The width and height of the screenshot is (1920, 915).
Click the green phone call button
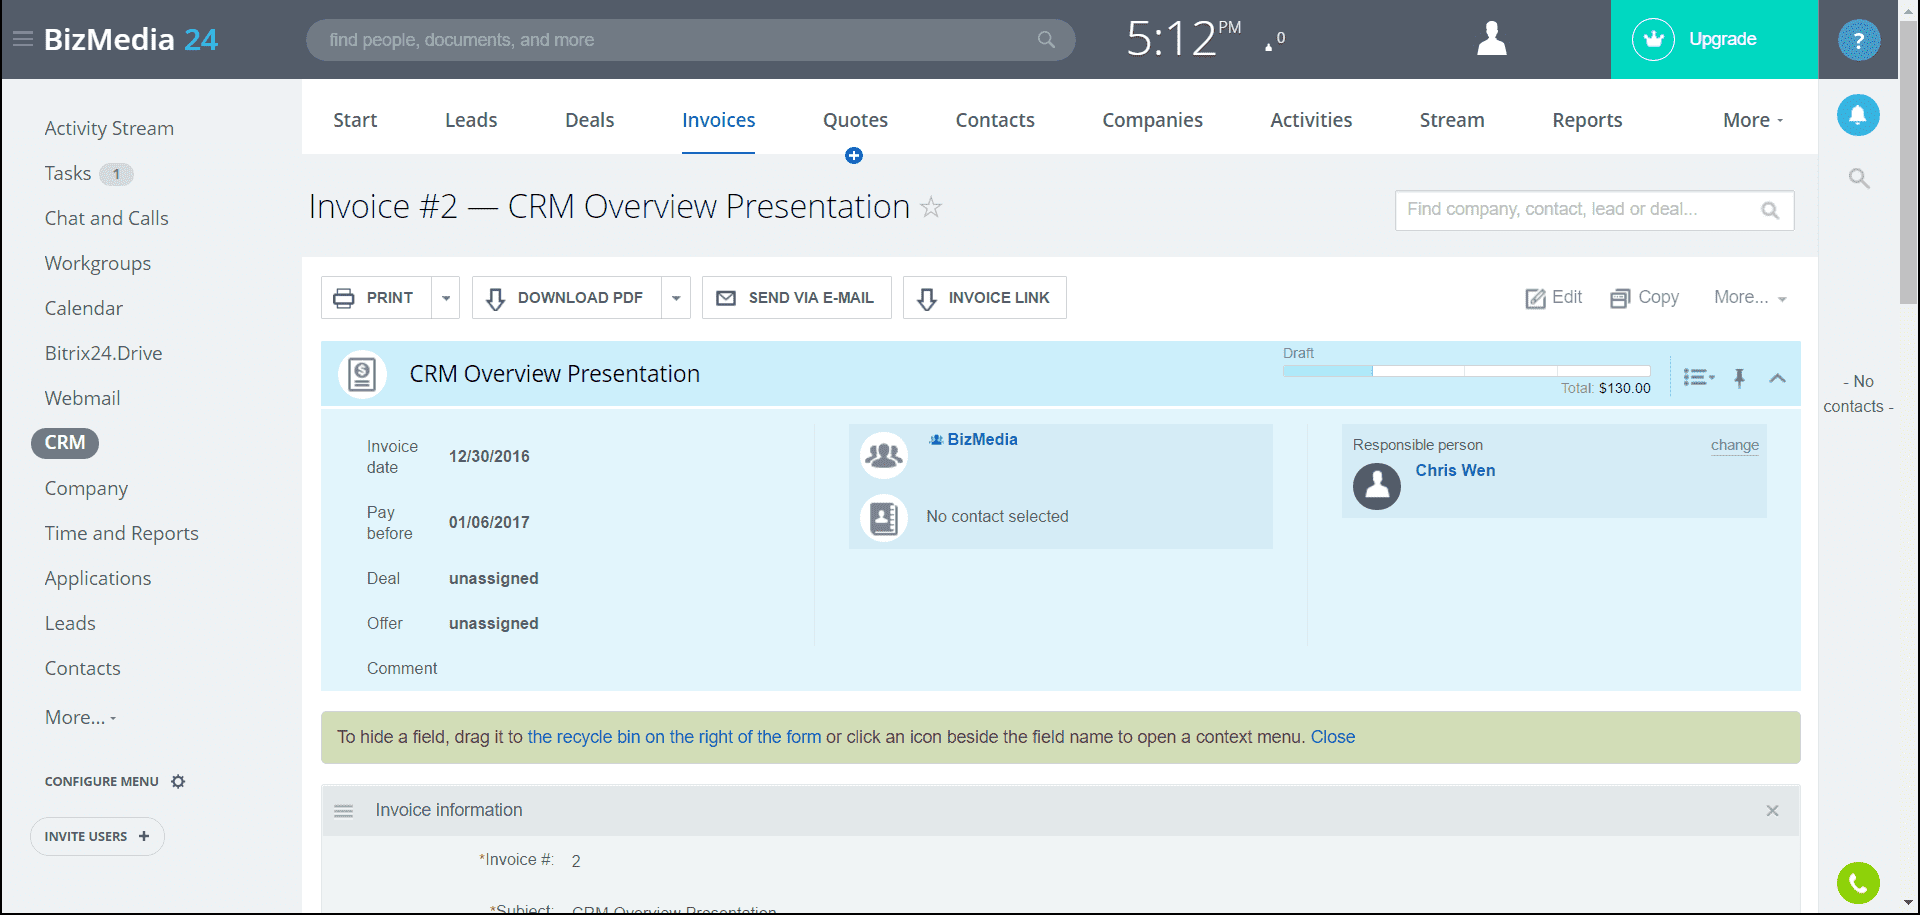tap(1857, 882)
